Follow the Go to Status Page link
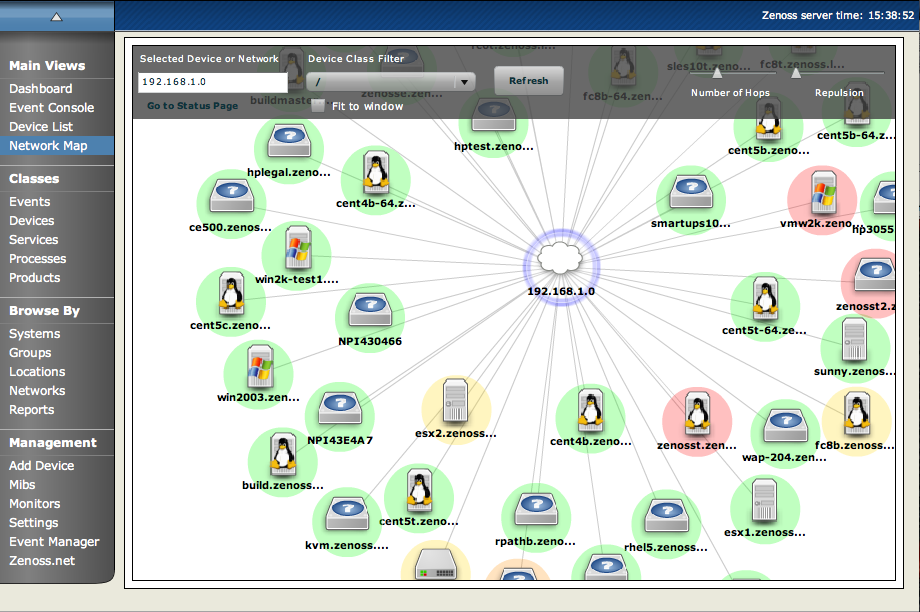Image resolution: width=920 pixels, height=612 pixels. coord(192,106)
